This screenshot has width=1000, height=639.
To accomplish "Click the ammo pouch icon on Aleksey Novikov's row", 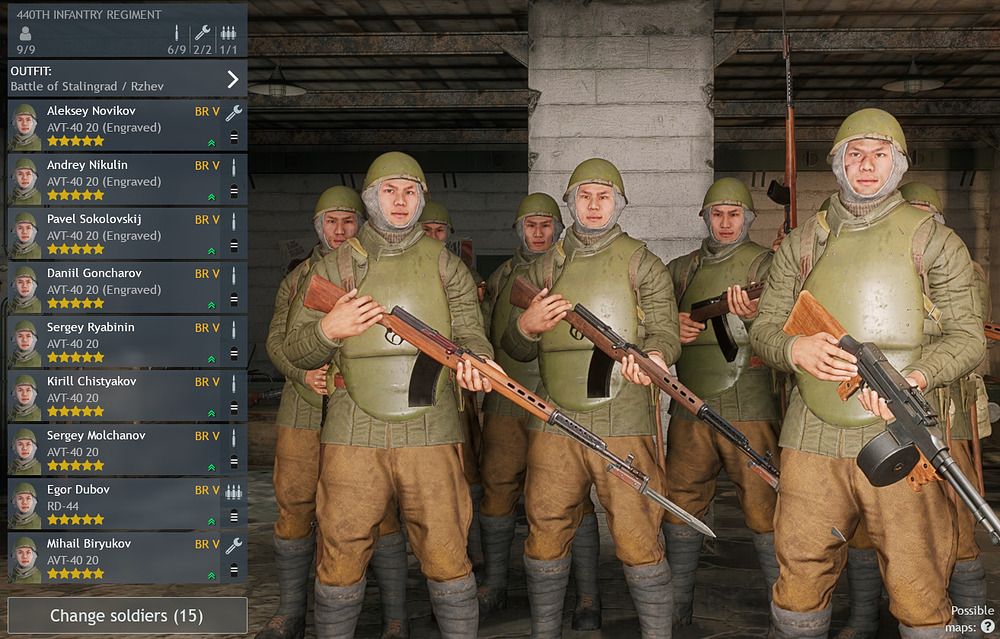I will pos(234,136).
